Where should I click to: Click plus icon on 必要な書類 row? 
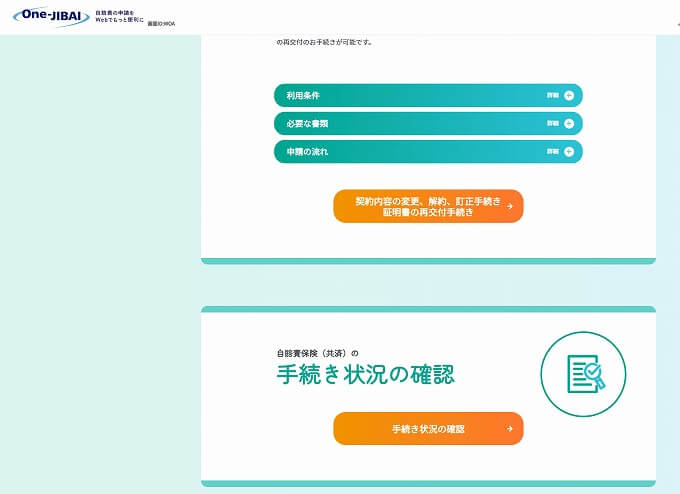569,124
